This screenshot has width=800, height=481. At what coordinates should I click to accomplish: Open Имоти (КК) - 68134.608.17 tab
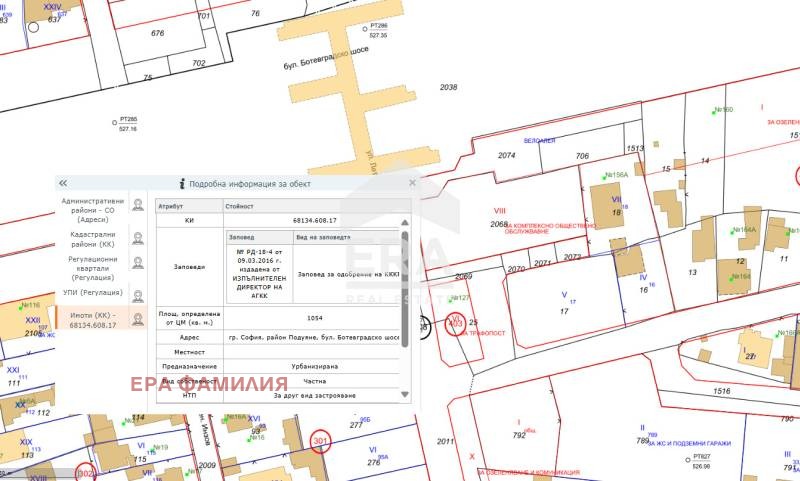(x=93, y=319)
